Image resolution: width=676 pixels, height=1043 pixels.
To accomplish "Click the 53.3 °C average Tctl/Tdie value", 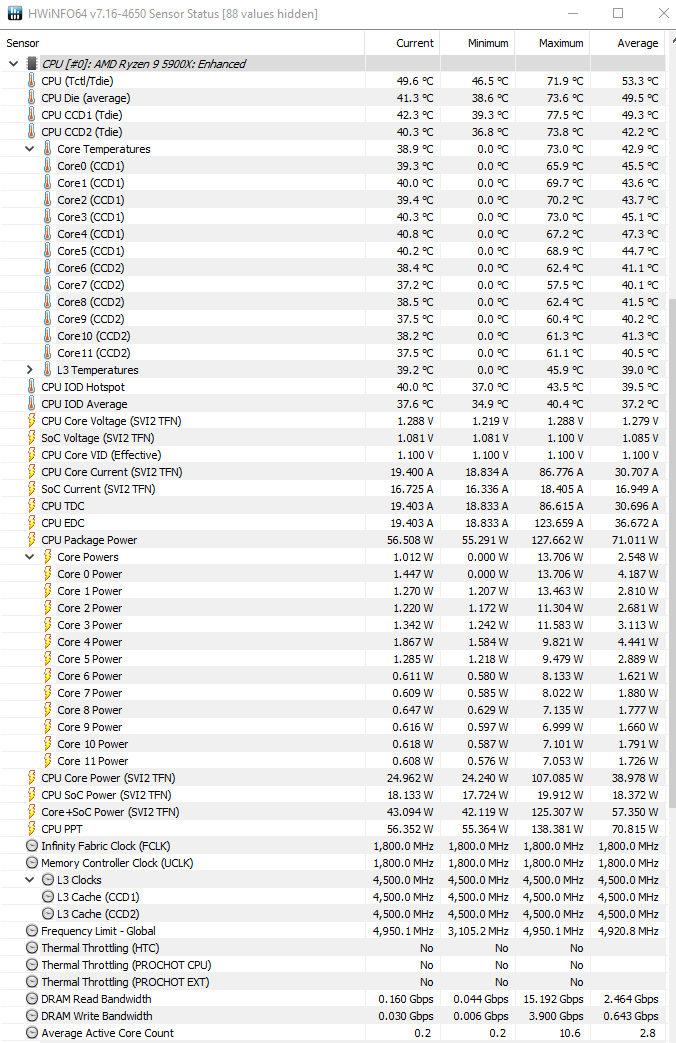I will (x=639, y=81).
